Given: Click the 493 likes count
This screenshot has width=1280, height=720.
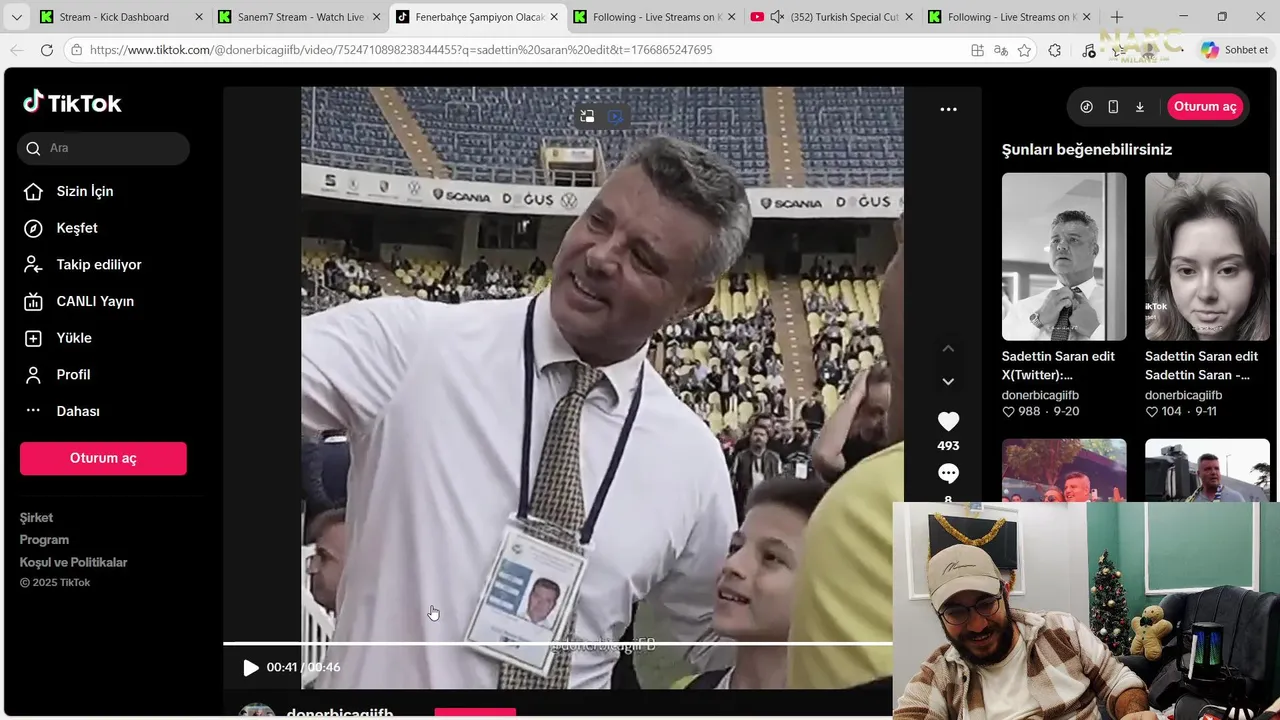Looking at the screenshot, I should coord(948,446).
